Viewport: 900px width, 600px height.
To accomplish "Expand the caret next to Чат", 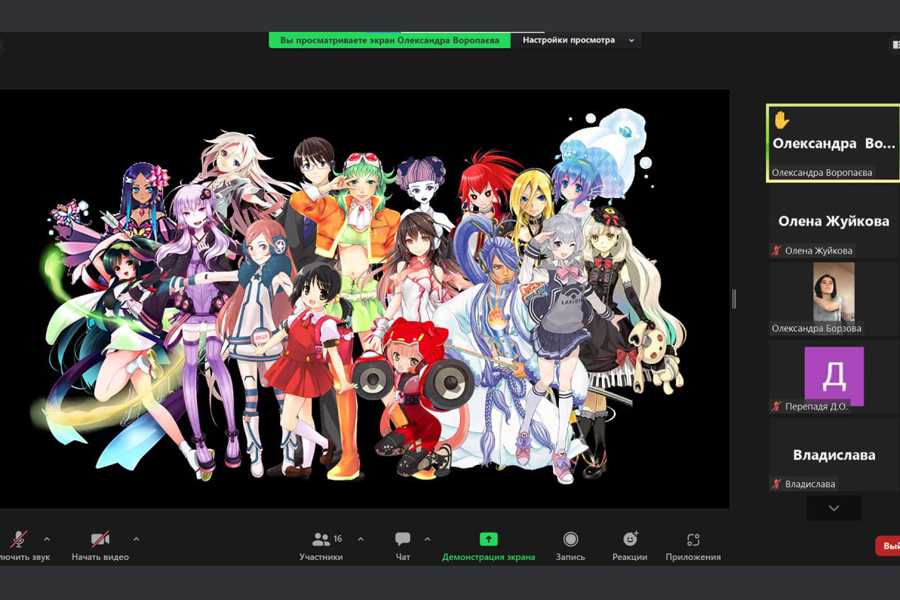I will (427, 540).
